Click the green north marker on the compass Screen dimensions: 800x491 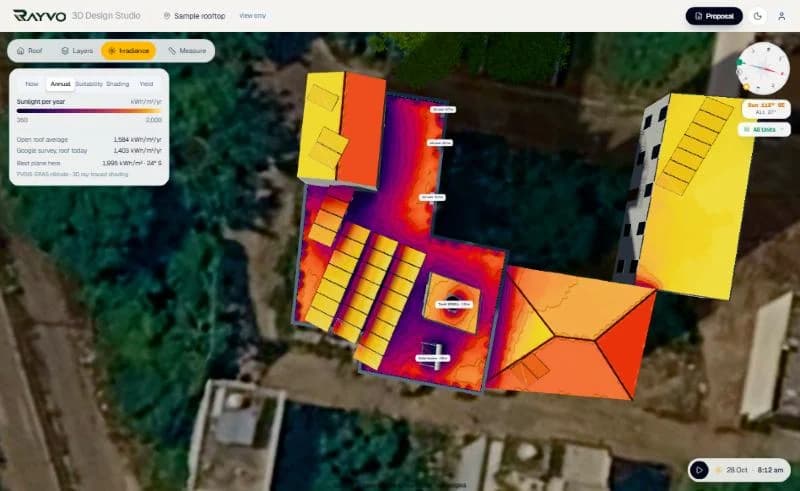tap(739, 62)
